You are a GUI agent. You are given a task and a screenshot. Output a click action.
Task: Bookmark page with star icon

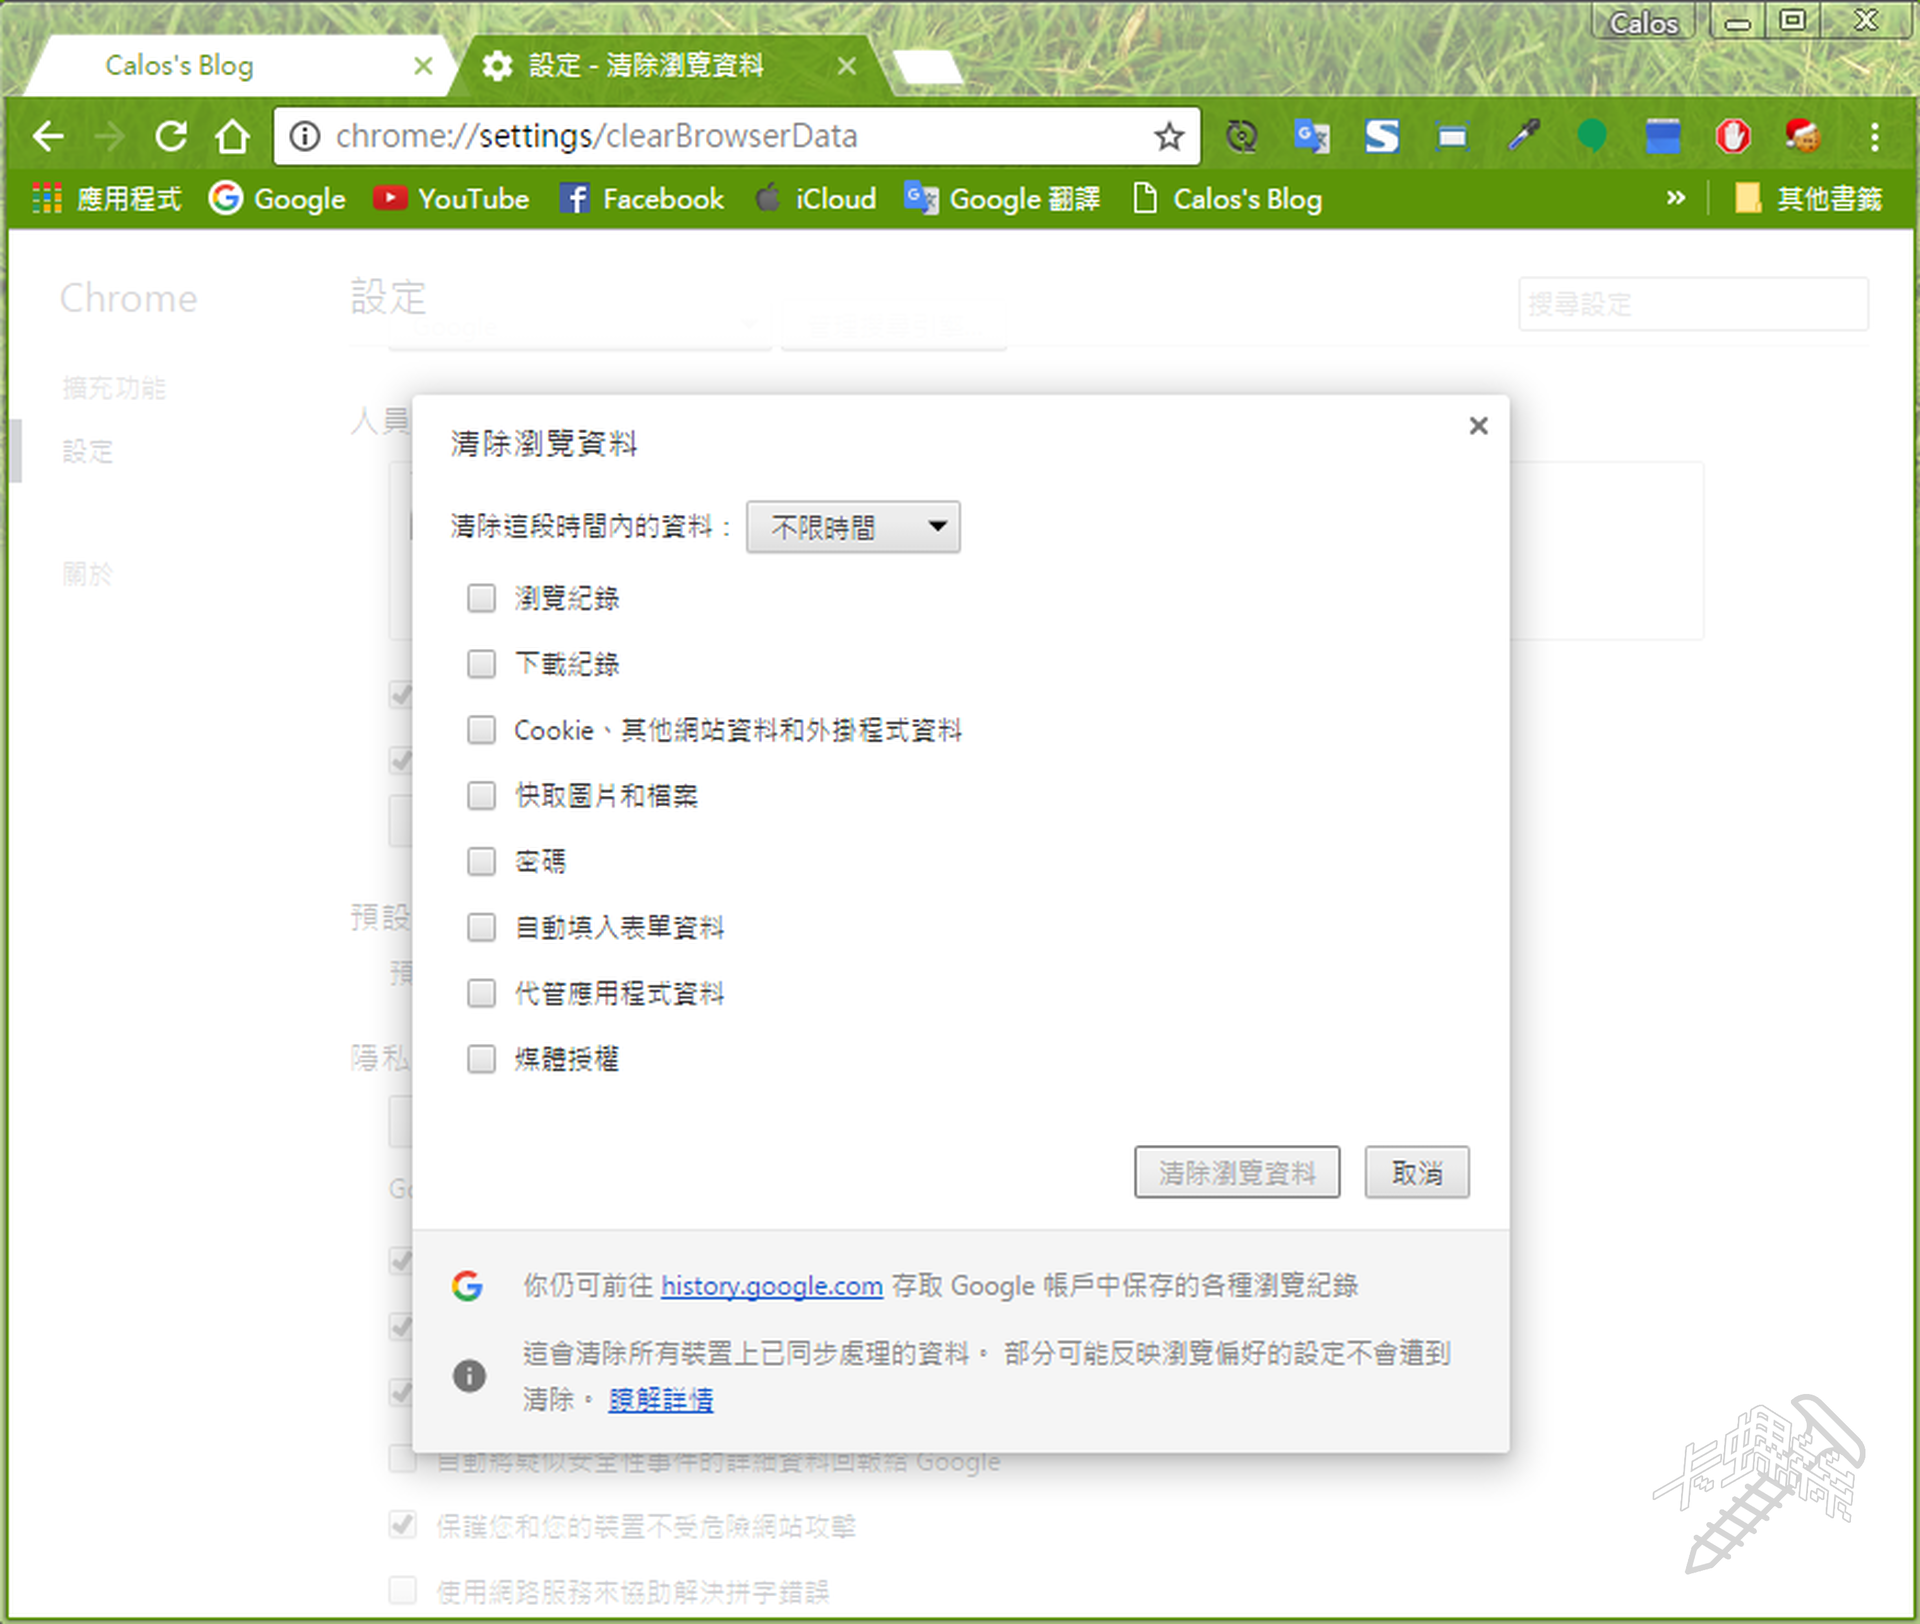(1168, 136)
